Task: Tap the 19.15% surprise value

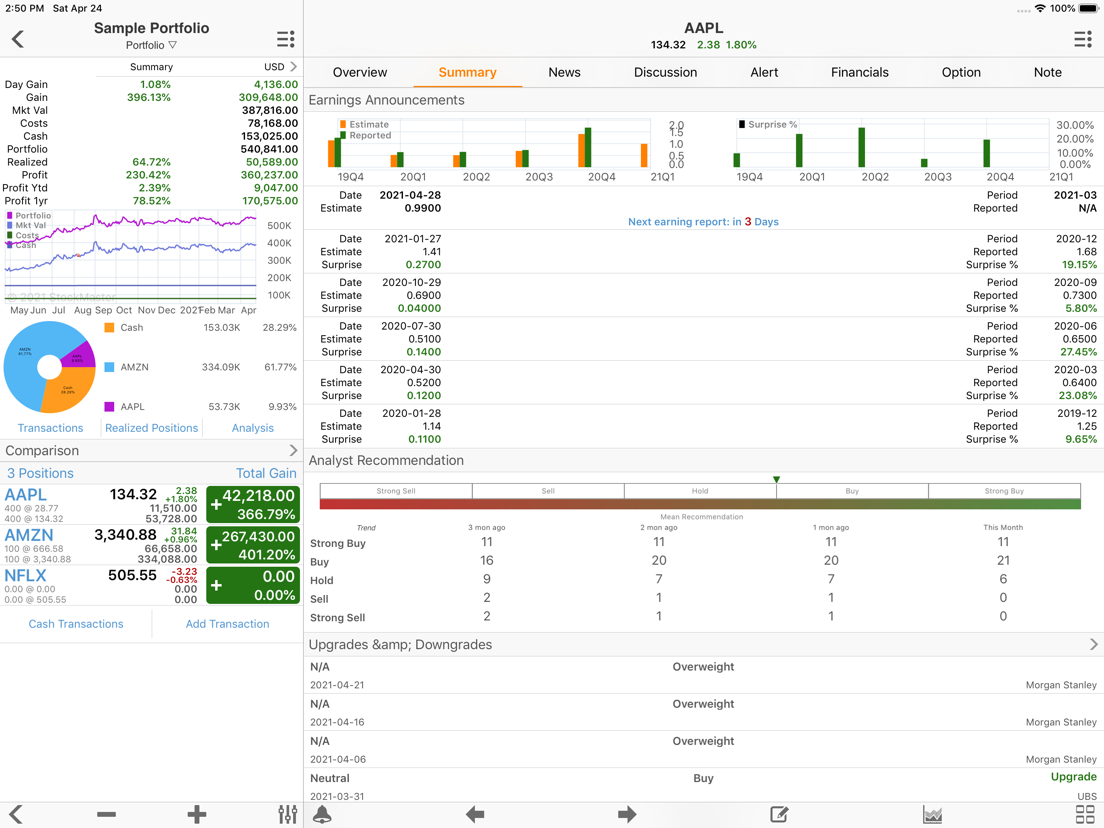Action: (1079, 265)
